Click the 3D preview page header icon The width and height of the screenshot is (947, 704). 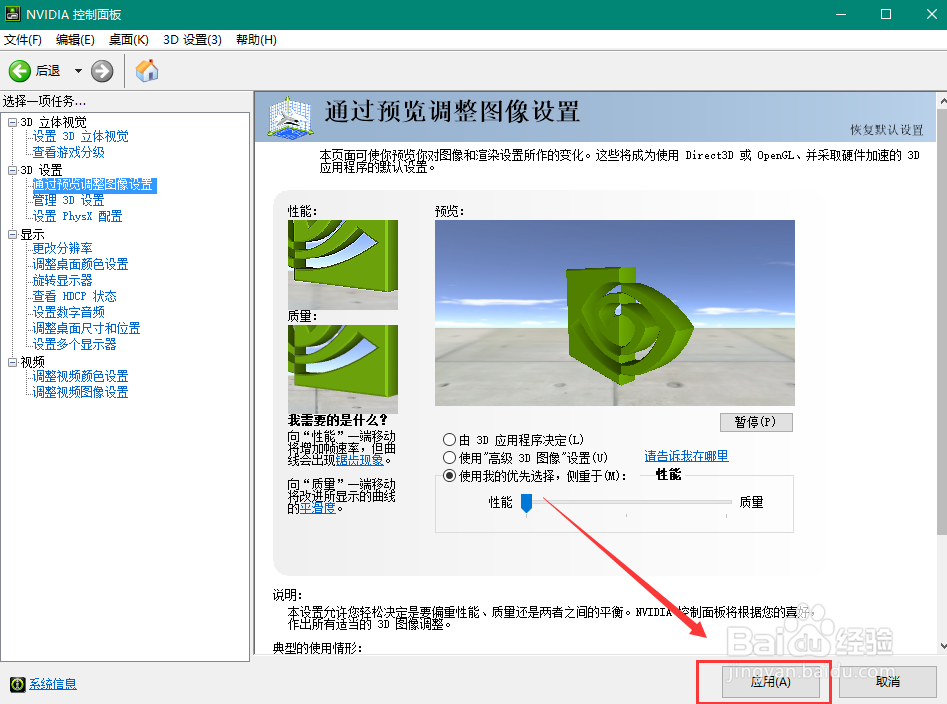click(291, 116)
